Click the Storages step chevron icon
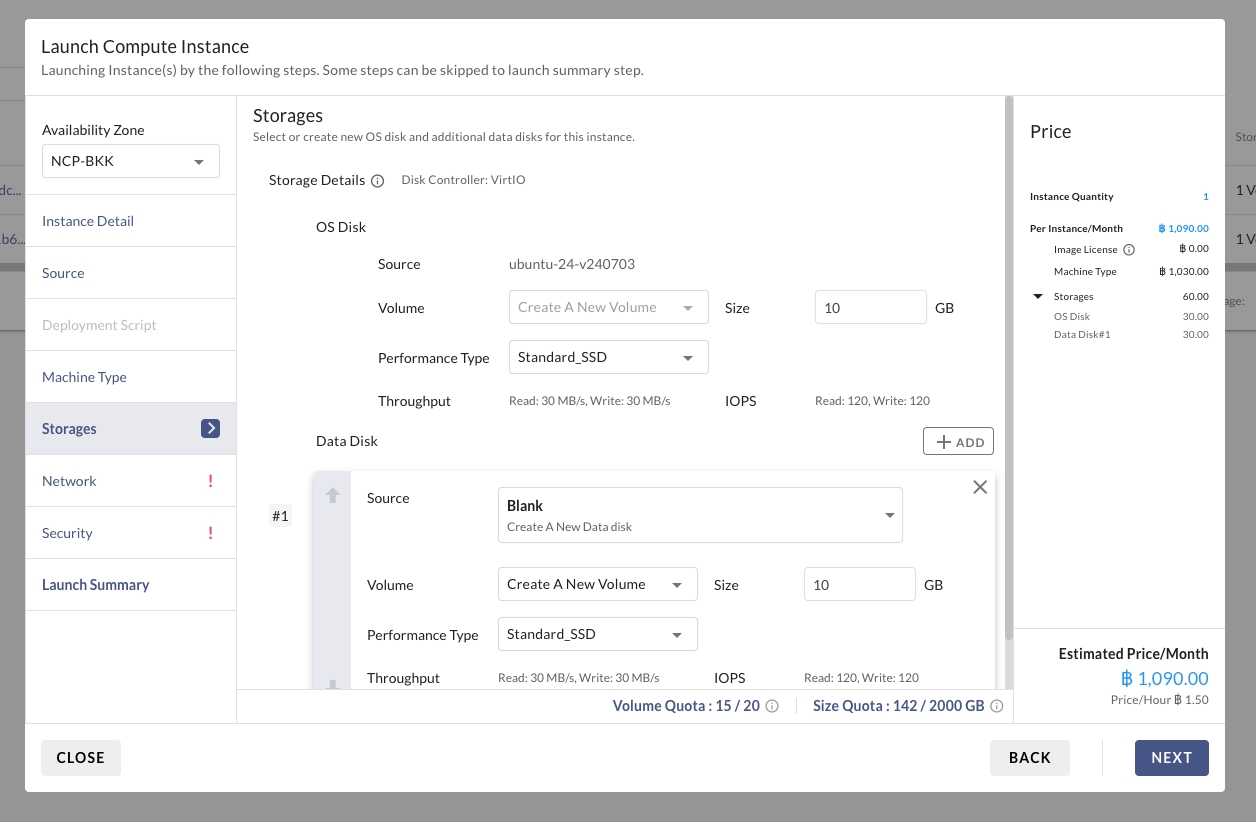 (x=210, y=429)
